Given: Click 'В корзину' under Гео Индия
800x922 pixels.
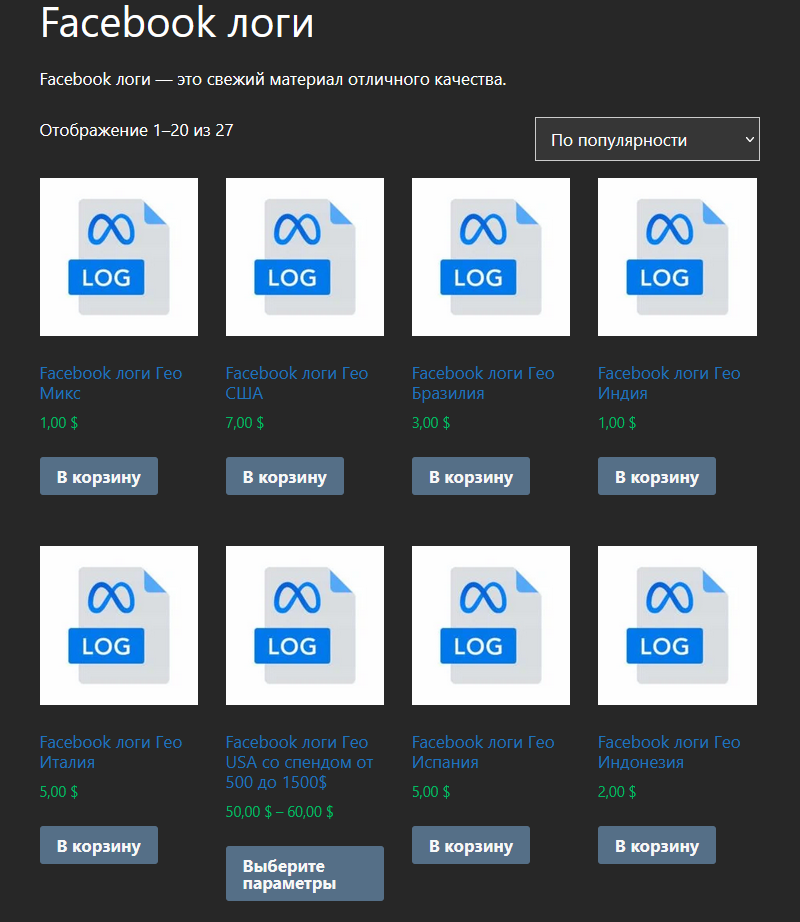Looking at the screenshot, I should click(657, 476).
